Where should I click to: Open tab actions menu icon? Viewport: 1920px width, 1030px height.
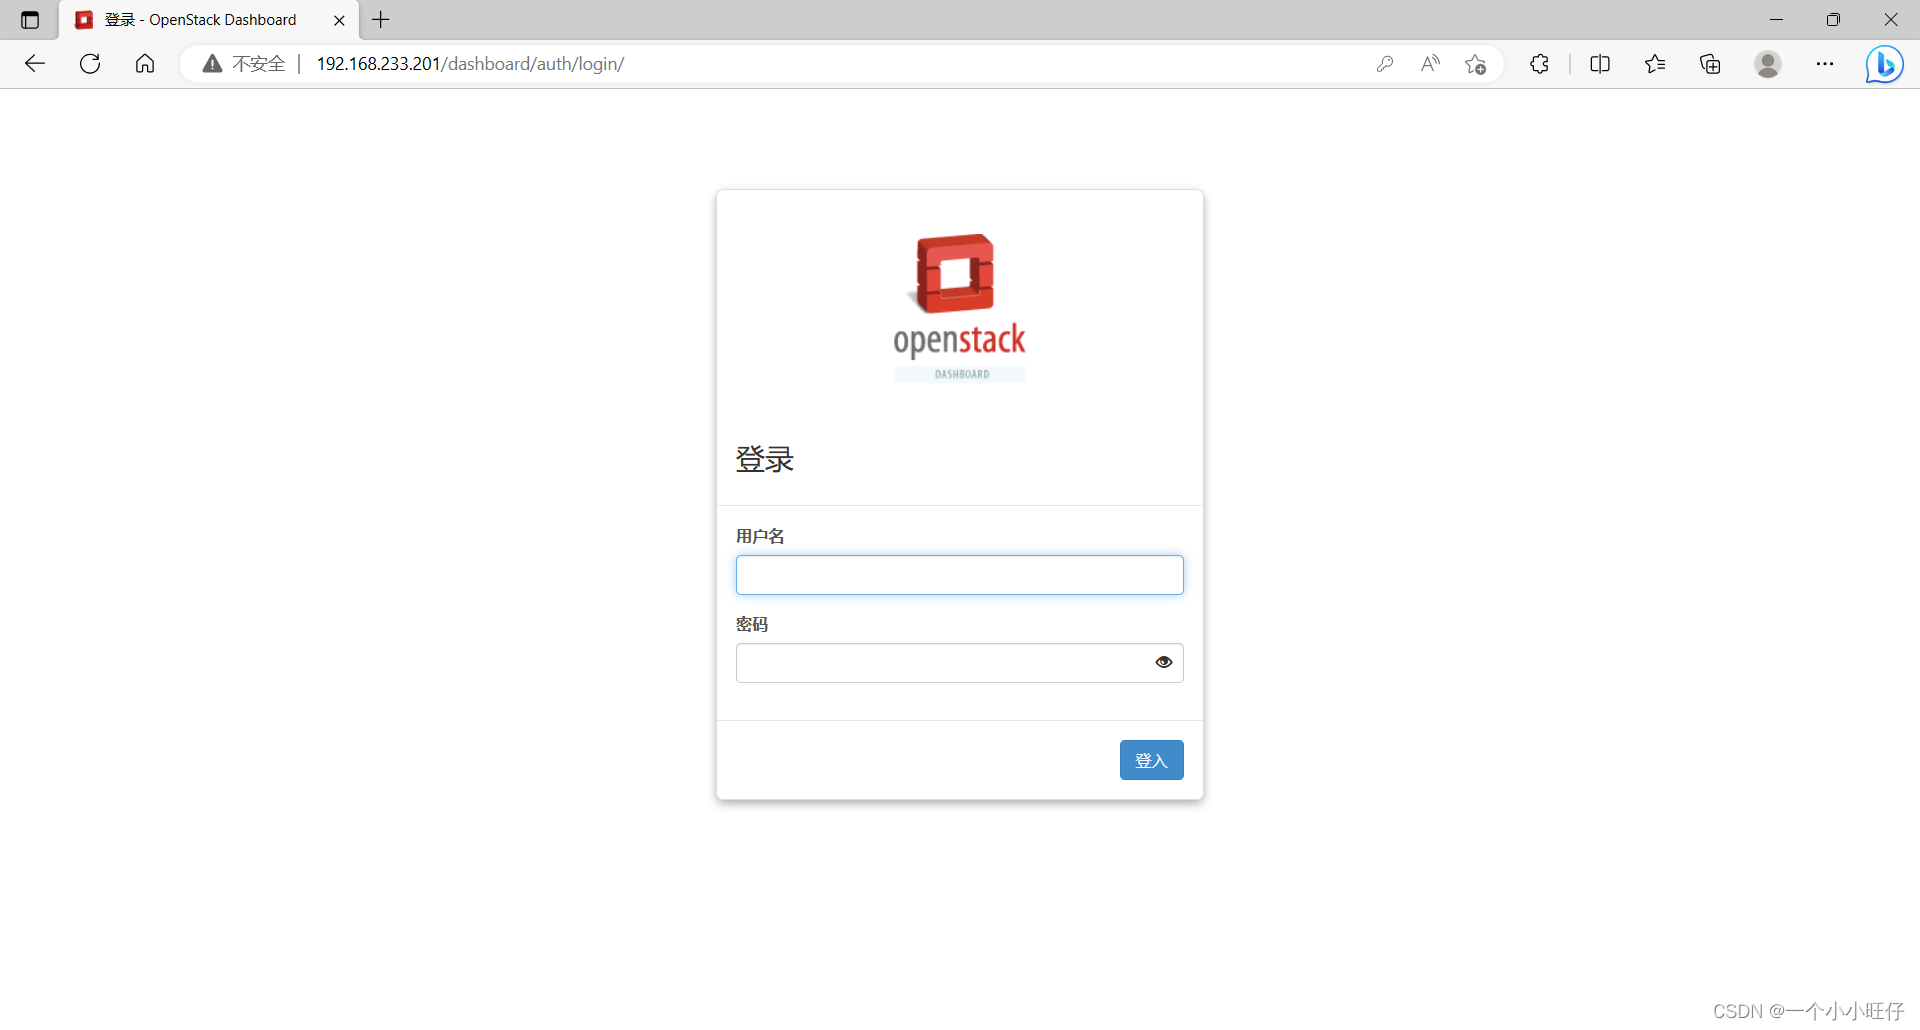coord(30,20)
